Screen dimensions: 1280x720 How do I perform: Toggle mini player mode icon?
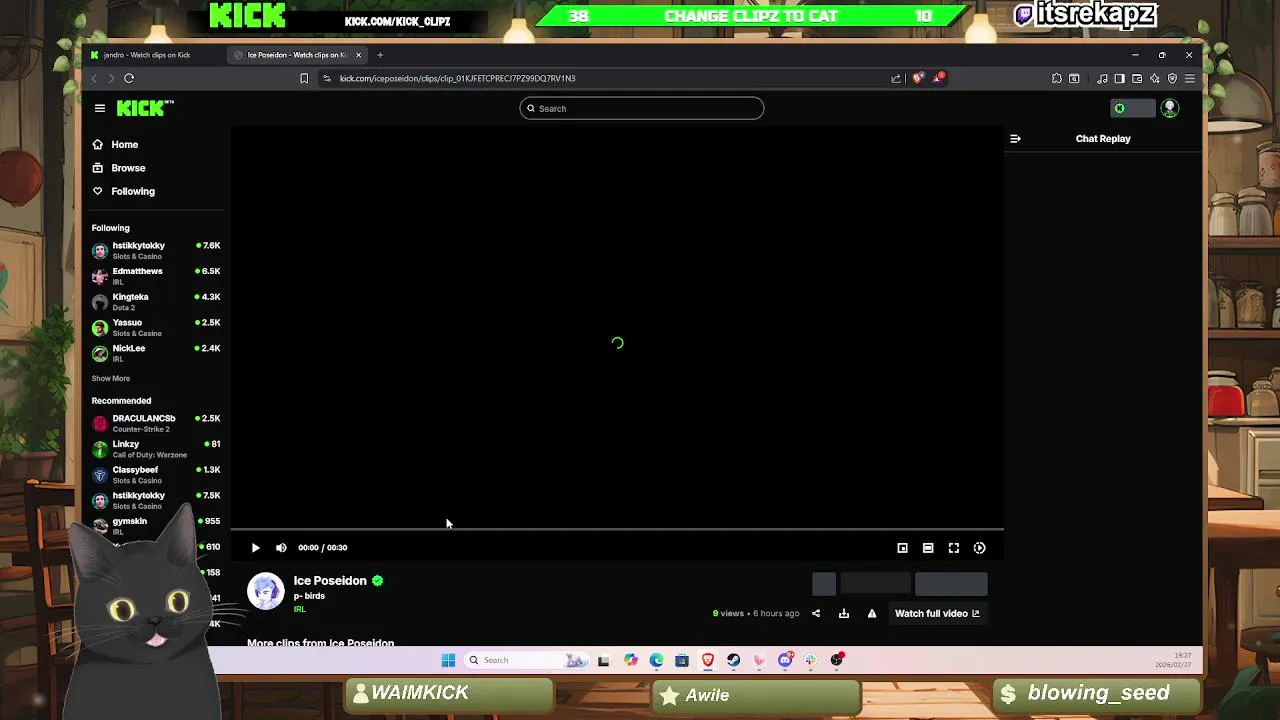tap(902, 548)
